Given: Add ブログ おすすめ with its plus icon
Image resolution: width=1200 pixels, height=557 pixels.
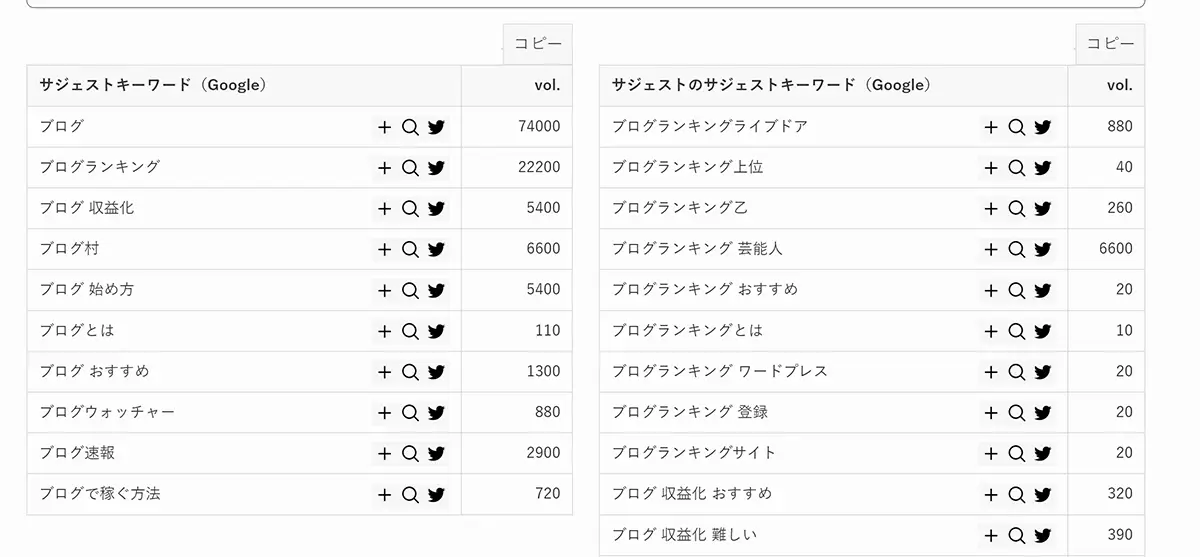Looking at the screenshot, I should coord(384,372).
